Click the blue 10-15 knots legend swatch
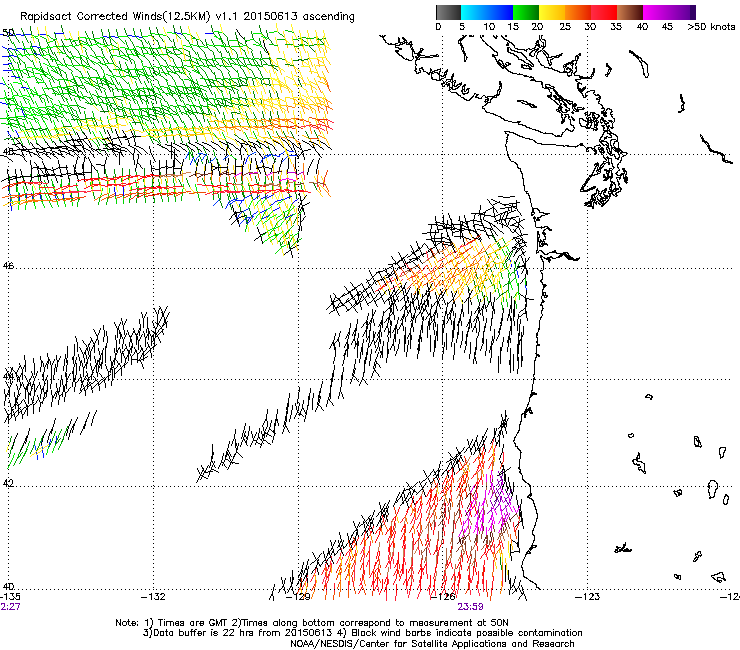 point(500,12)
